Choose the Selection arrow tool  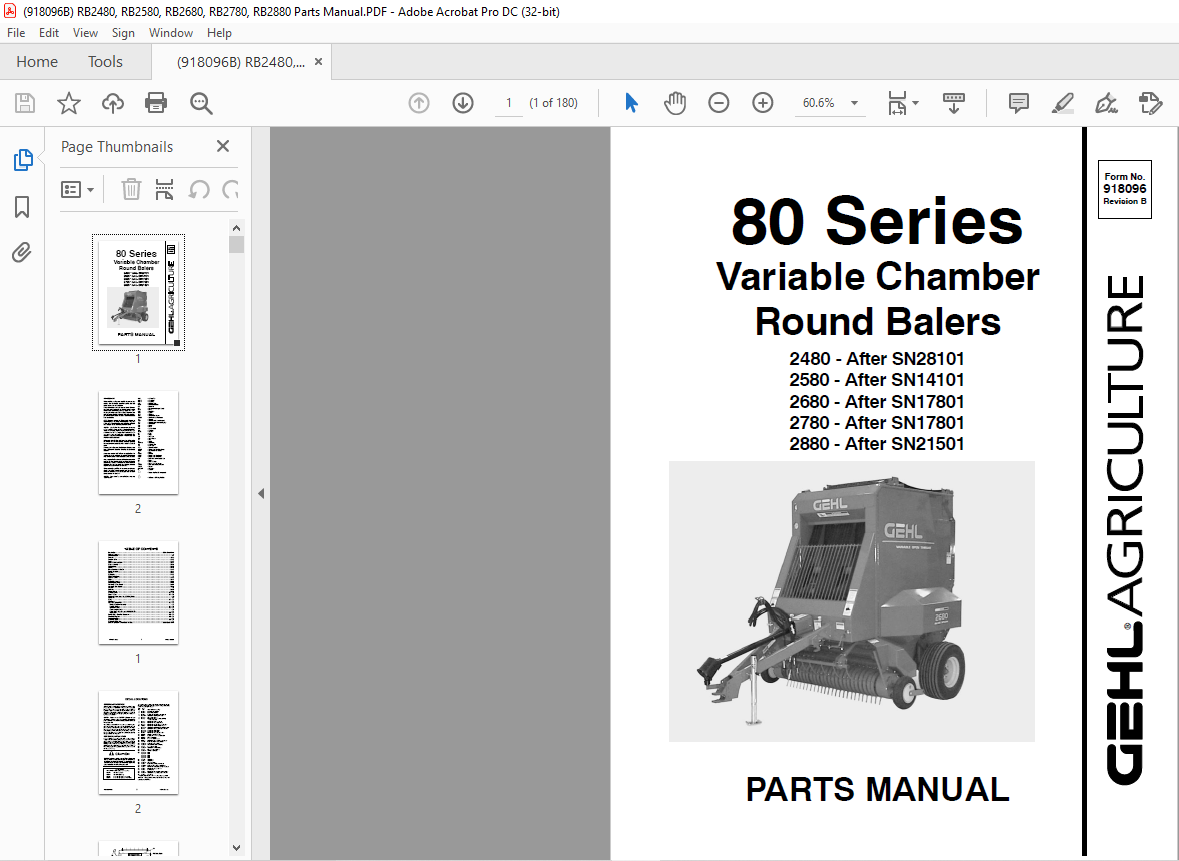[631, 103]
